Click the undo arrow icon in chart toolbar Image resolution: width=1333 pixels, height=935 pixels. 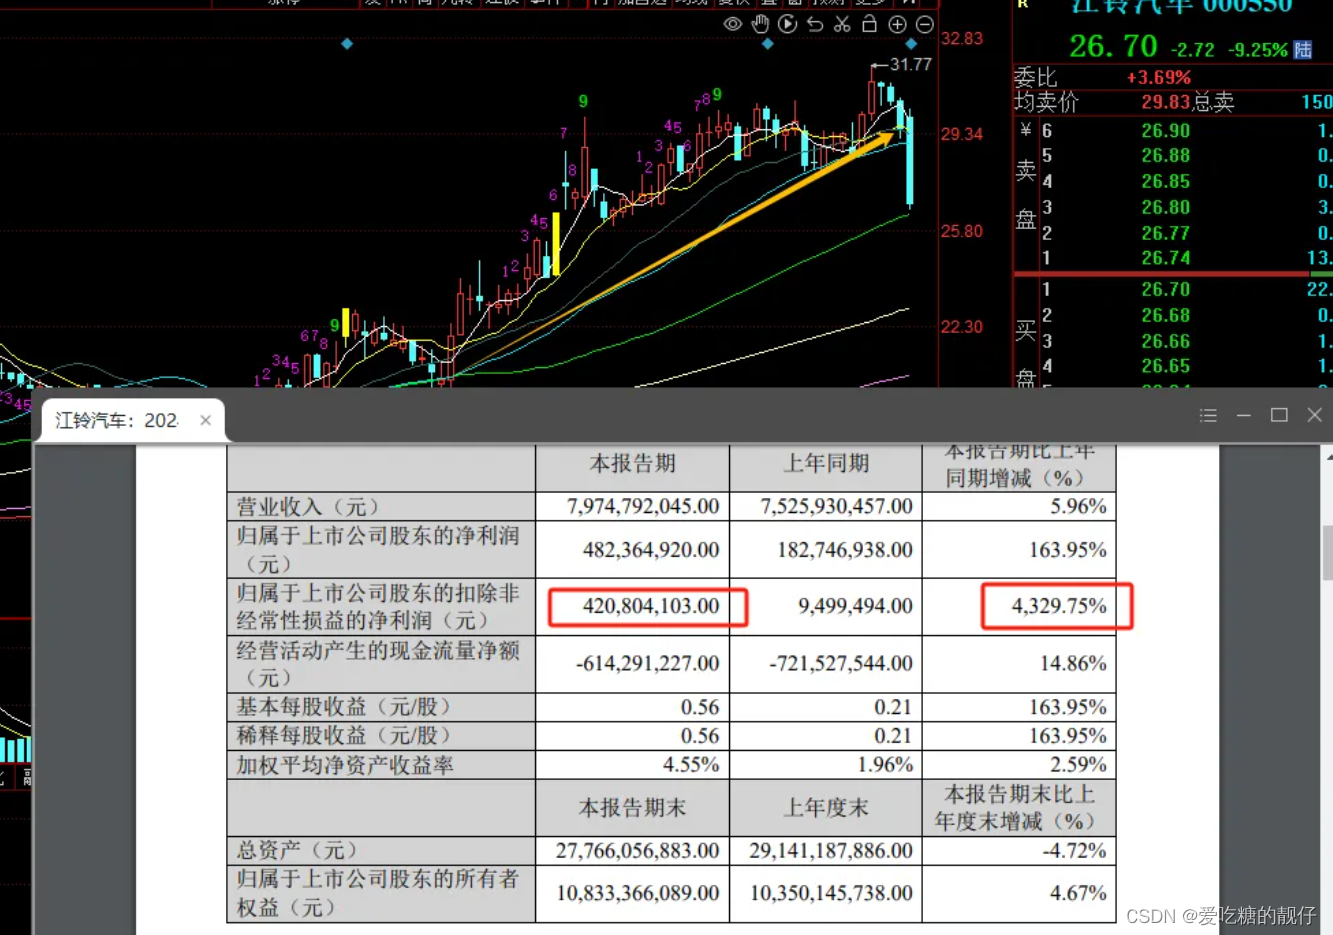815,24
